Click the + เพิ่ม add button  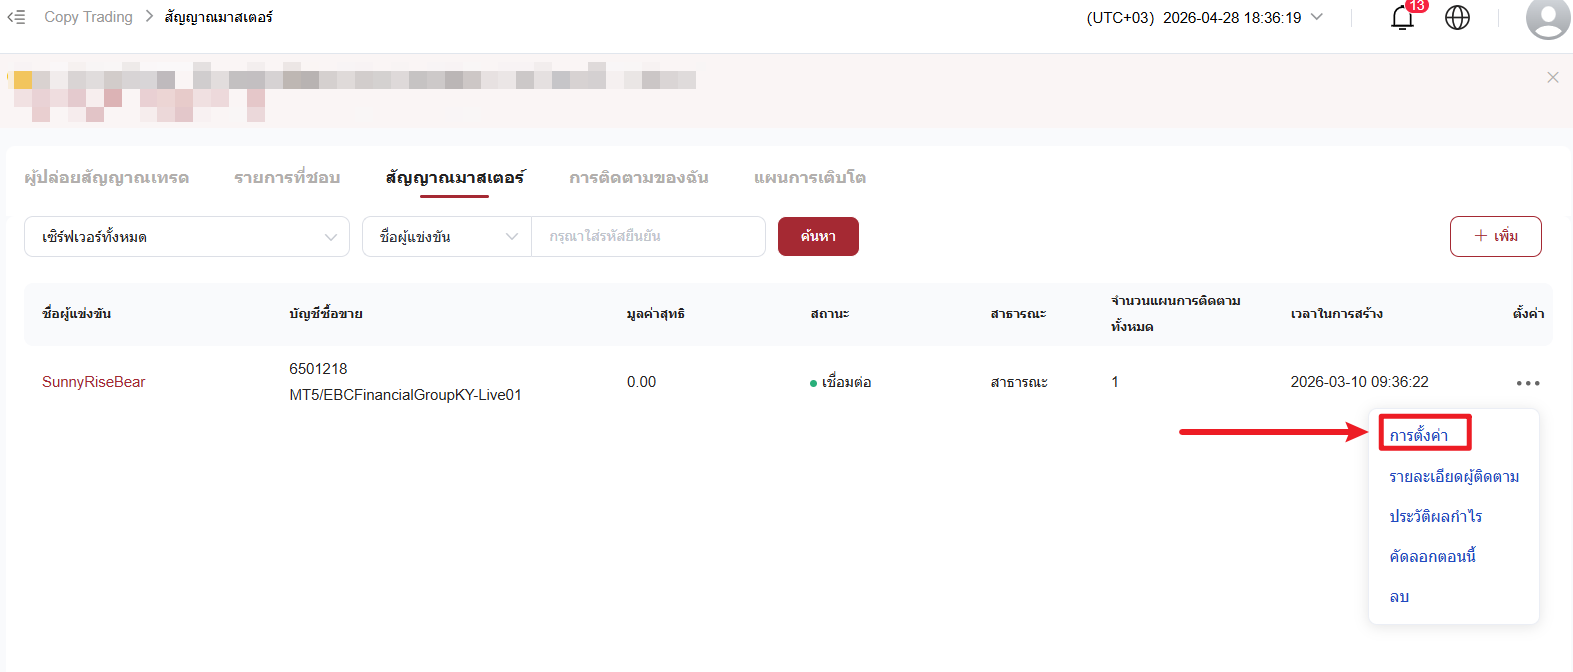[x=1496, y=236]
